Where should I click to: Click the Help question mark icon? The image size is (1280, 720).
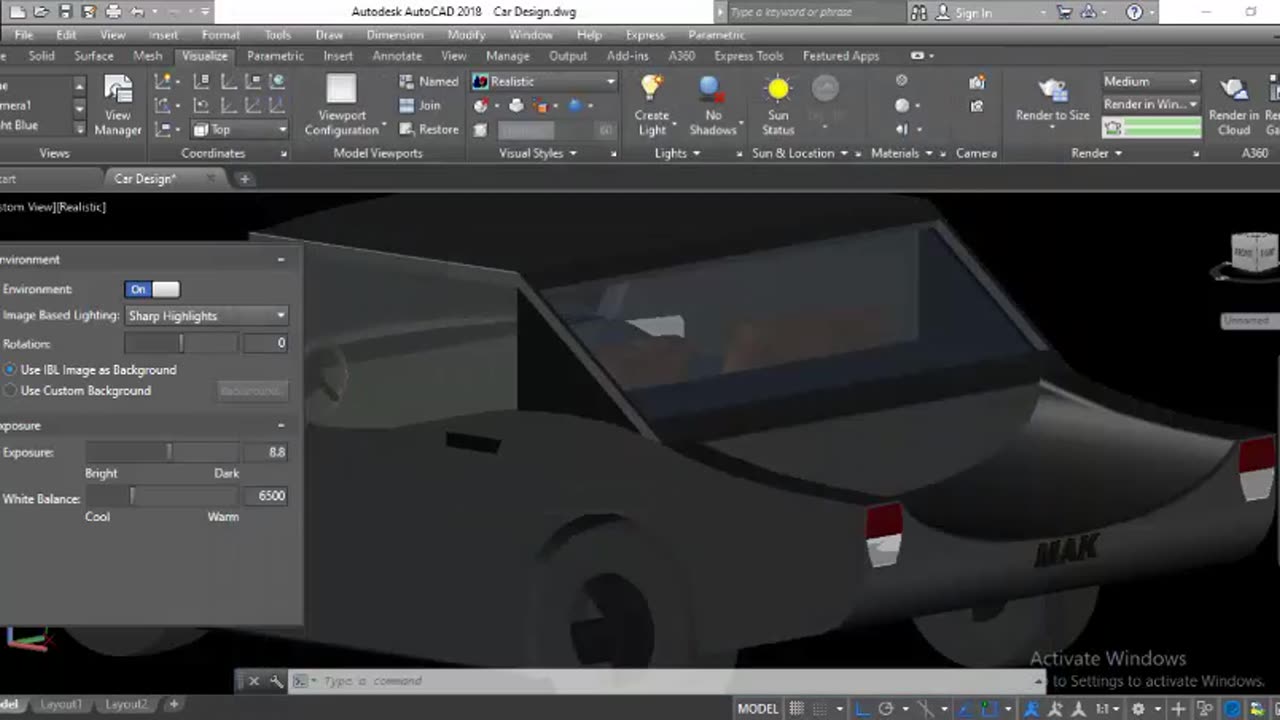point(1134,12)
